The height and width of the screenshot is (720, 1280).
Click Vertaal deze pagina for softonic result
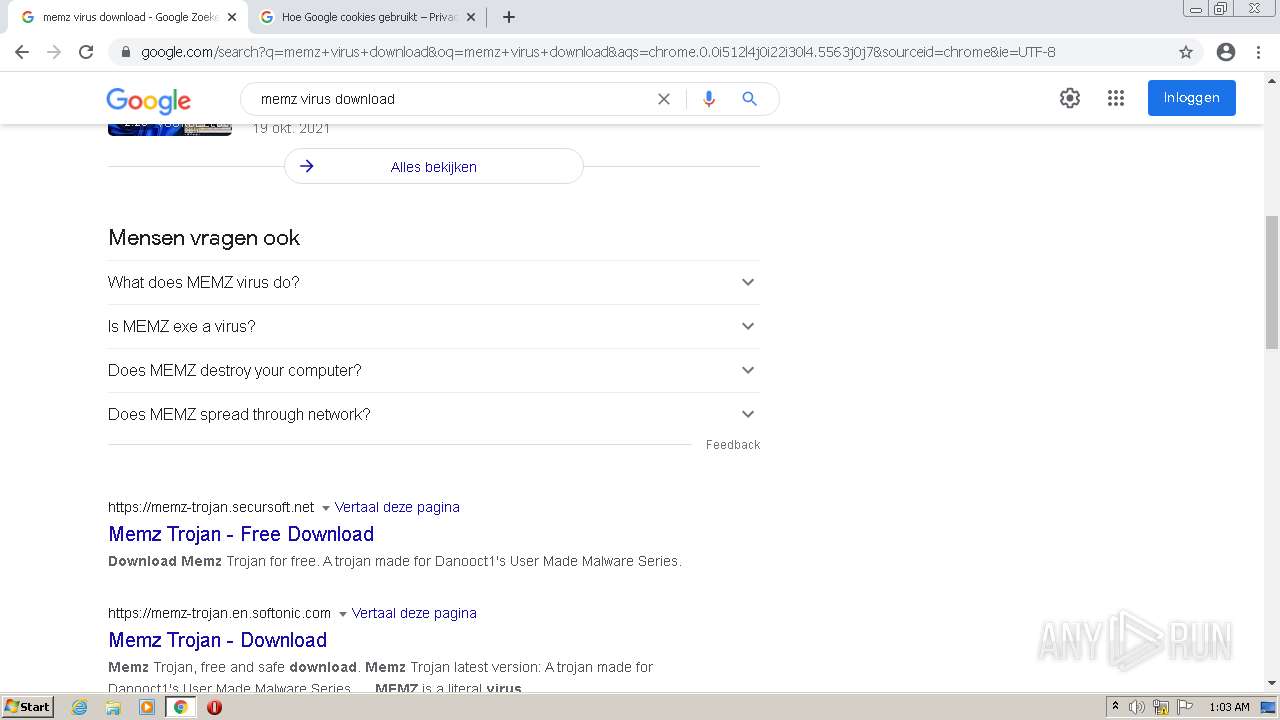point(414,613)
